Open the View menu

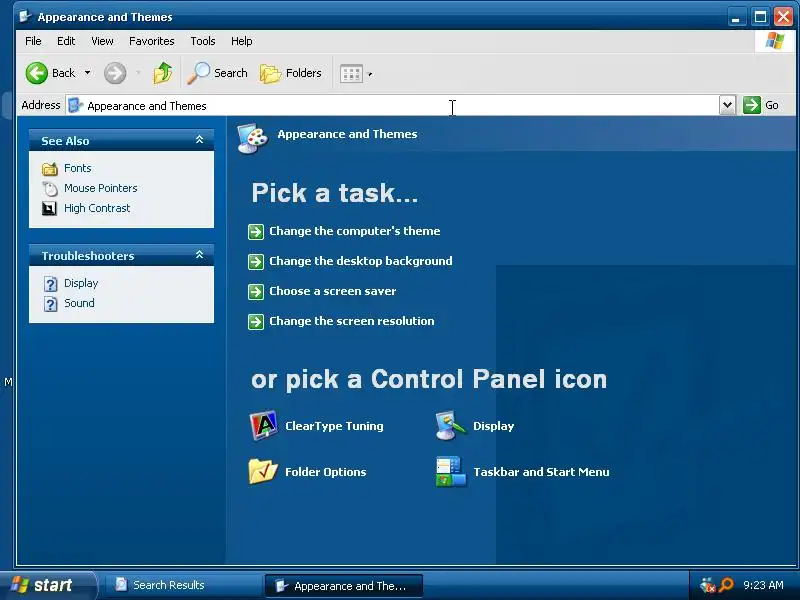[102, 41]
